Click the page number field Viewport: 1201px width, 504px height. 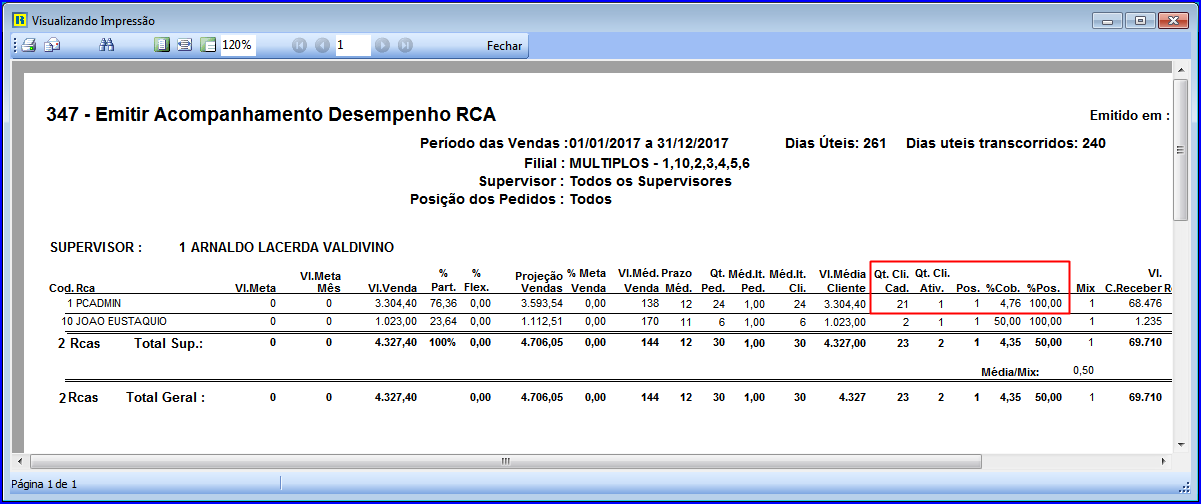coord(352,45)
